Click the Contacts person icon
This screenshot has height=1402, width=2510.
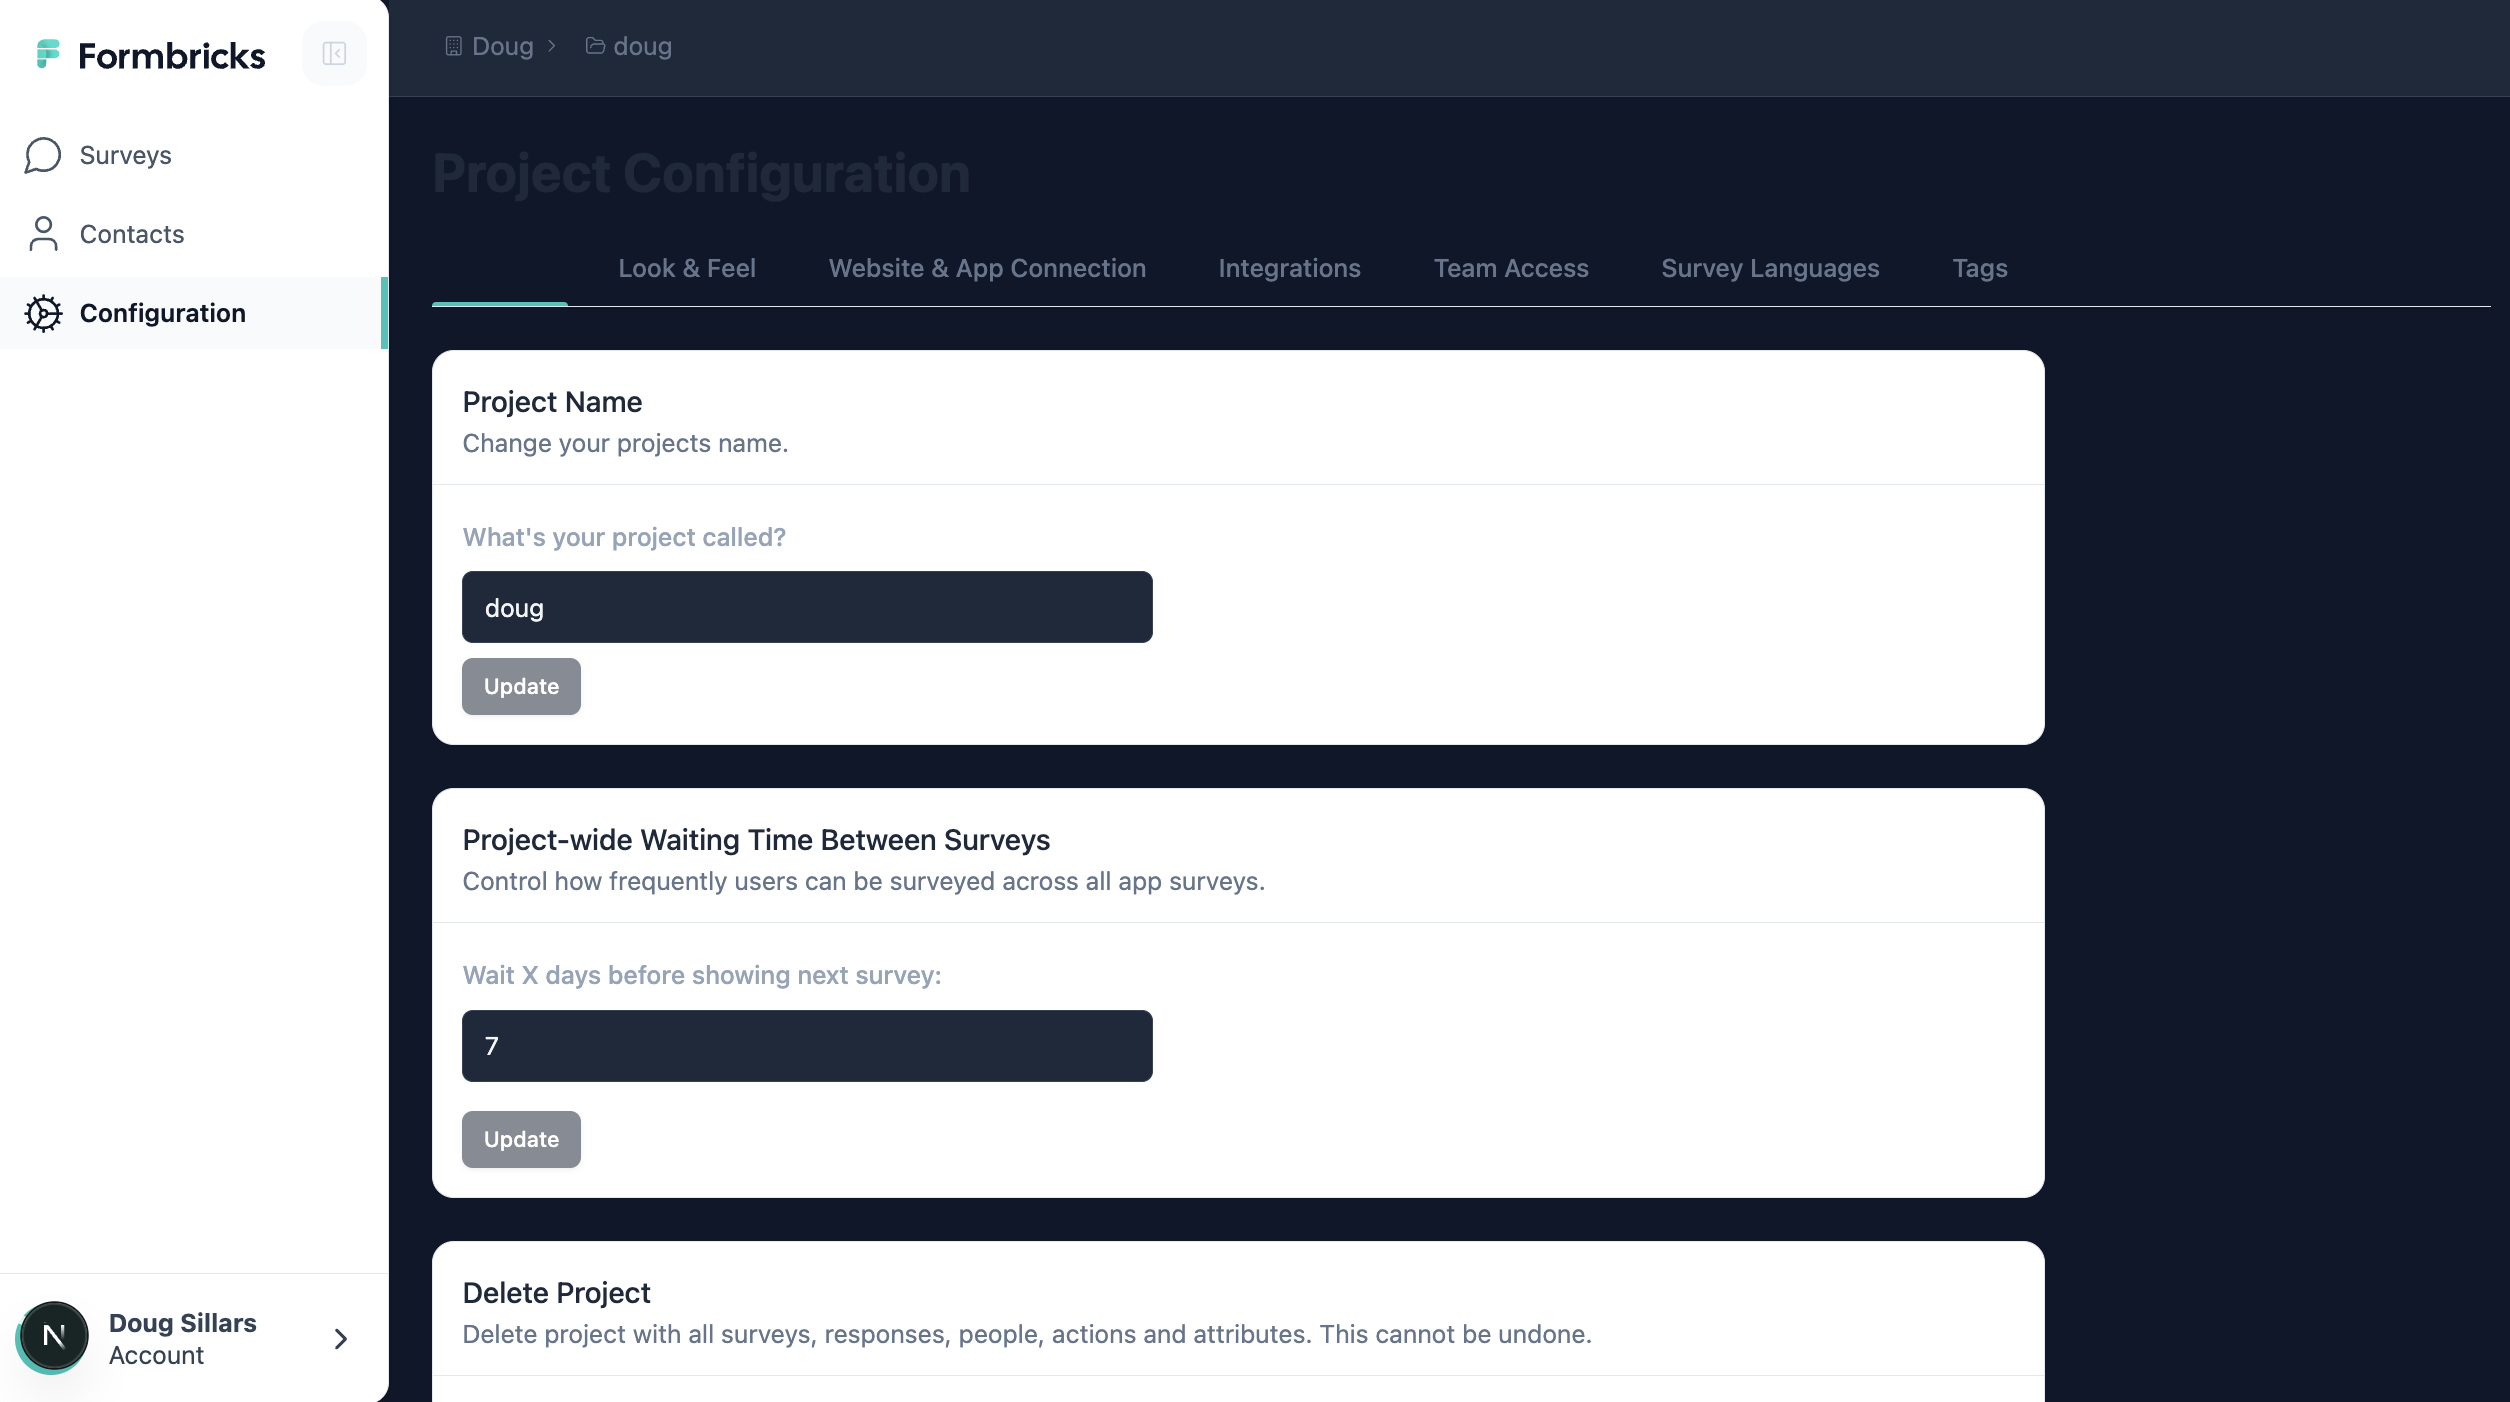click(x=43, y=234)
